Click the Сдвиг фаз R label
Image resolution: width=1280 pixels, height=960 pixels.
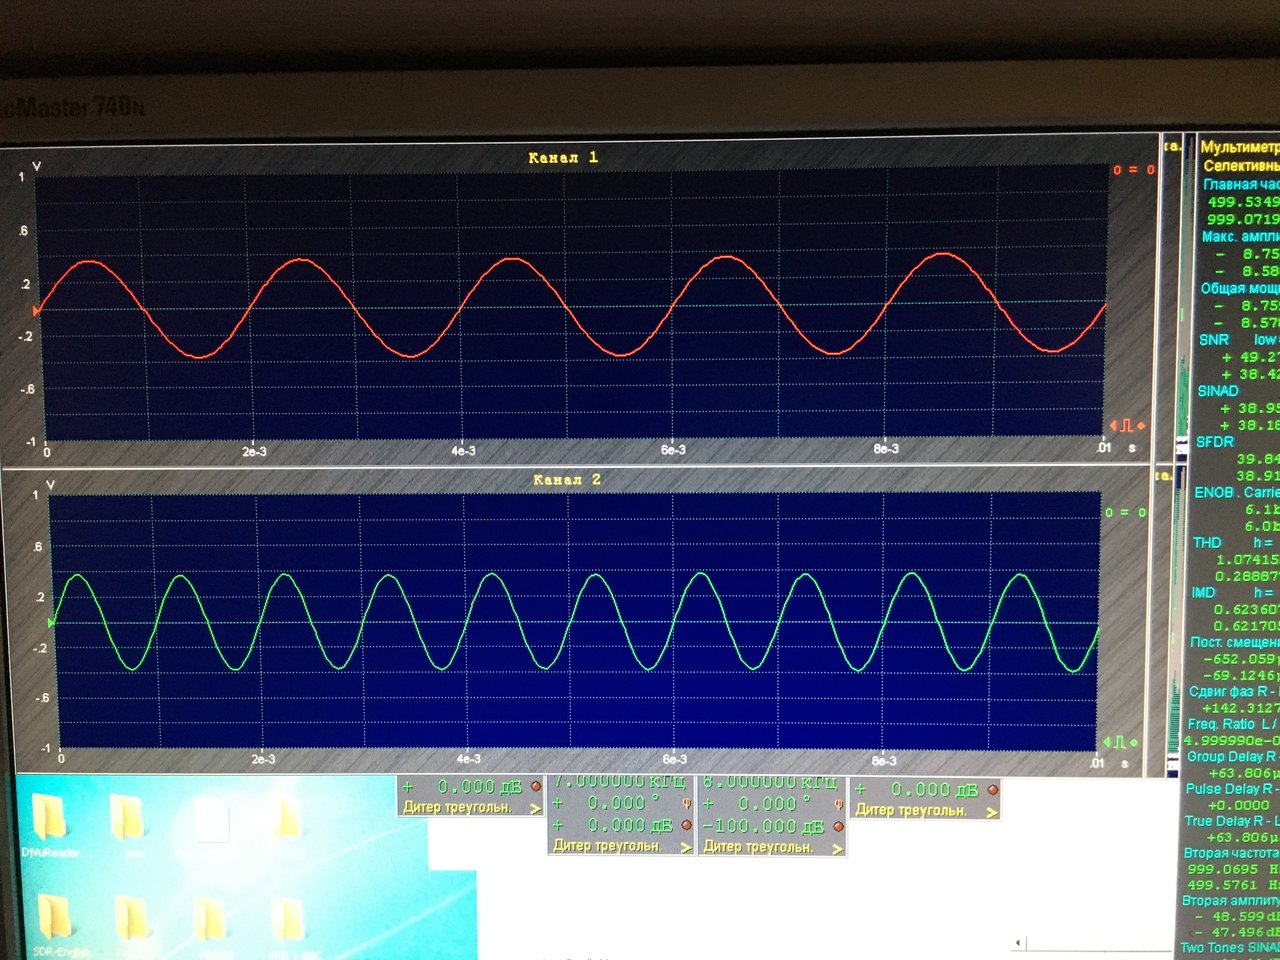1229,691
